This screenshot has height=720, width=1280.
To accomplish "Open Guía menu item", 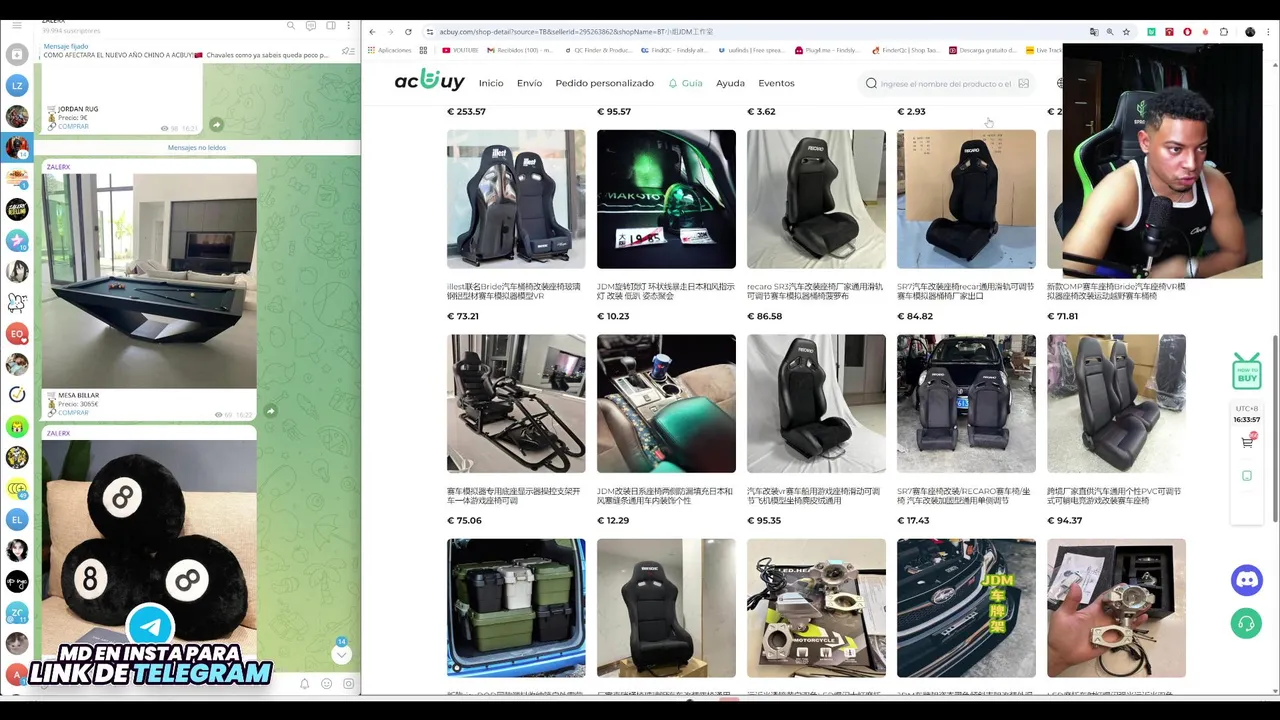I will point(686,83).
